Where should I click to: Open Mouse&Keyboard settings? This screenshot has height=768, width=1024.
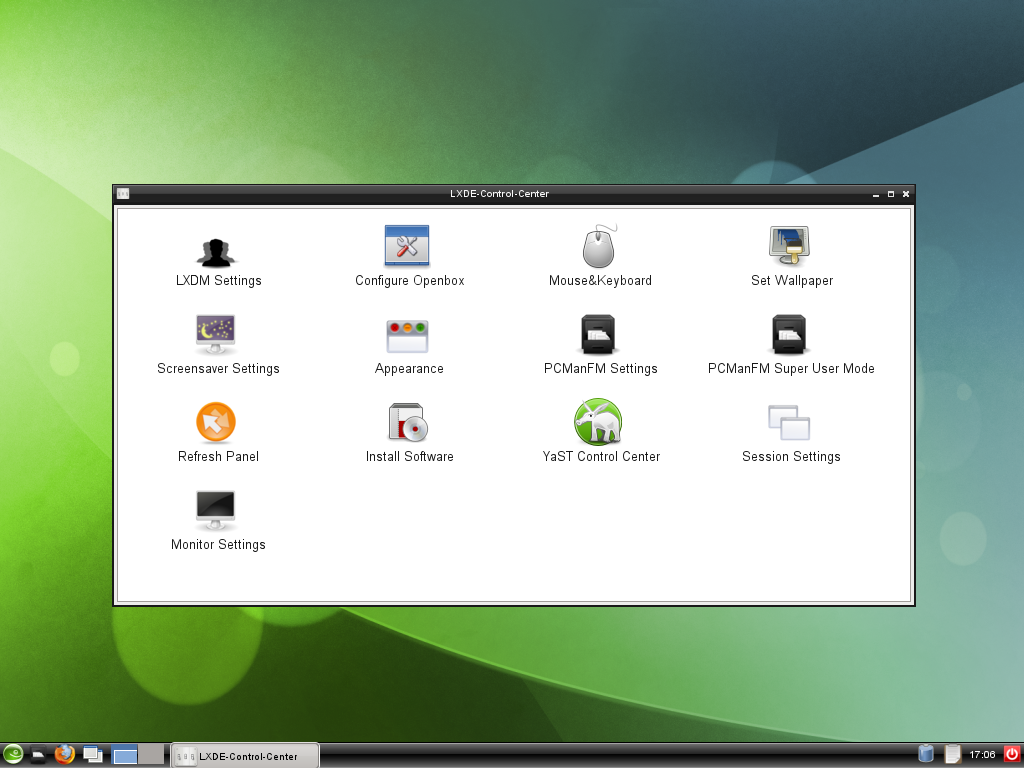(599, 247)
